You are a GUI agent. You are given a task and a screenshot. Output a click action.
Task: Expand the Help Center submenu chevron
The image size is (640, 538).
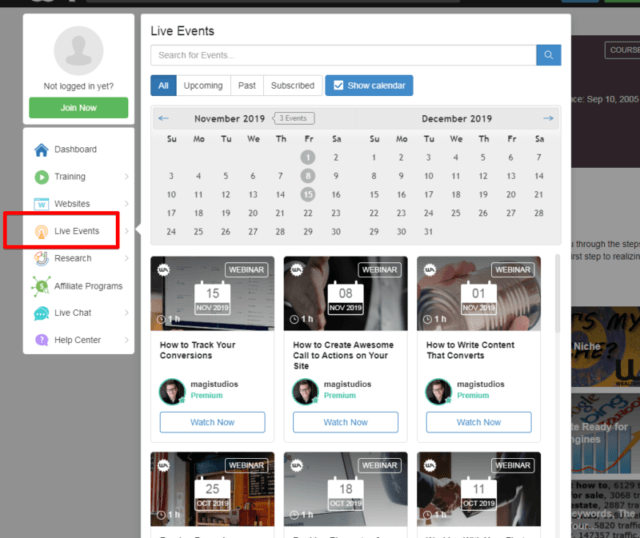click(x=127, y=340)
